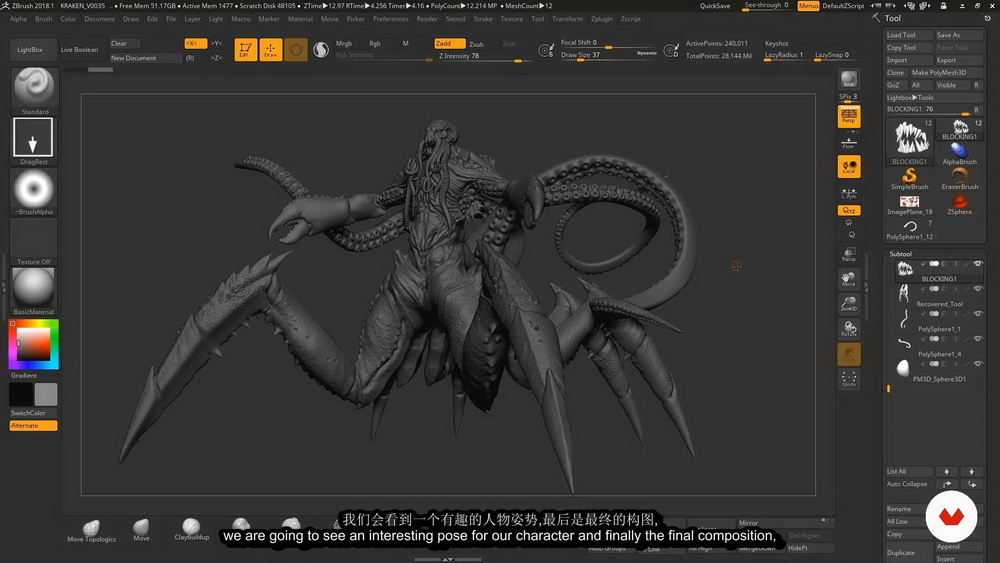Viewport: 1000px width, 563px height.
Task: Select the Move Topological brush
Action: point(92,530)
